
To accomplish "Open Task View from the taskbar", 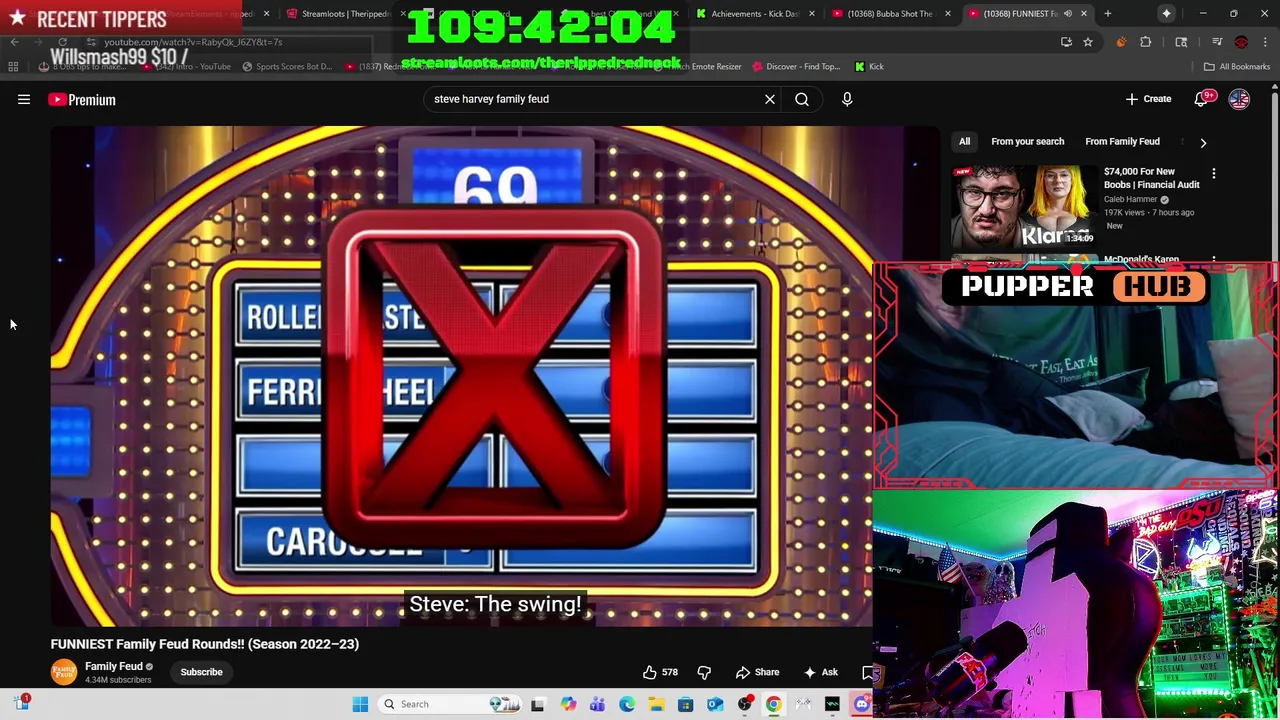I will pyautogui.click(x=538, y=704).
